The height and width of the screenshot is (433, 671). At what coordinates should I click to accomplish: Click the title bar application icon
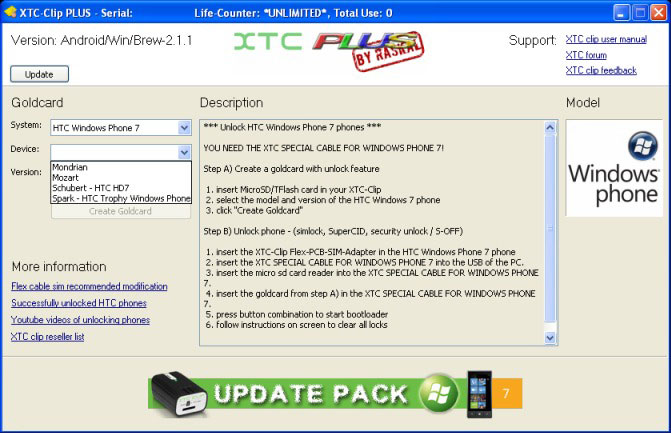[10, 12]
